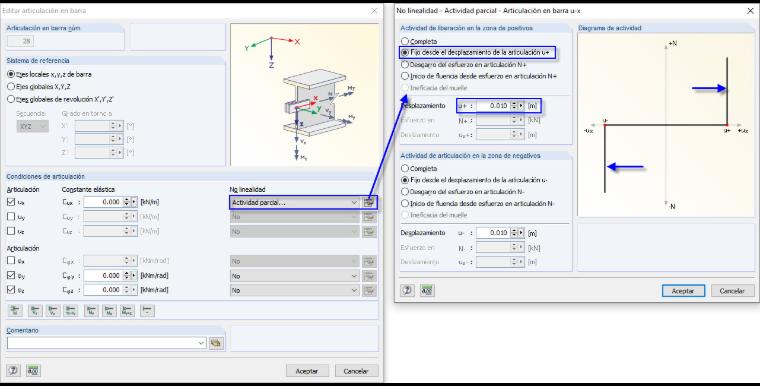
Task: Expand the Comentario dropdown list
Action: pyautogui.click(x=201, y=343)
